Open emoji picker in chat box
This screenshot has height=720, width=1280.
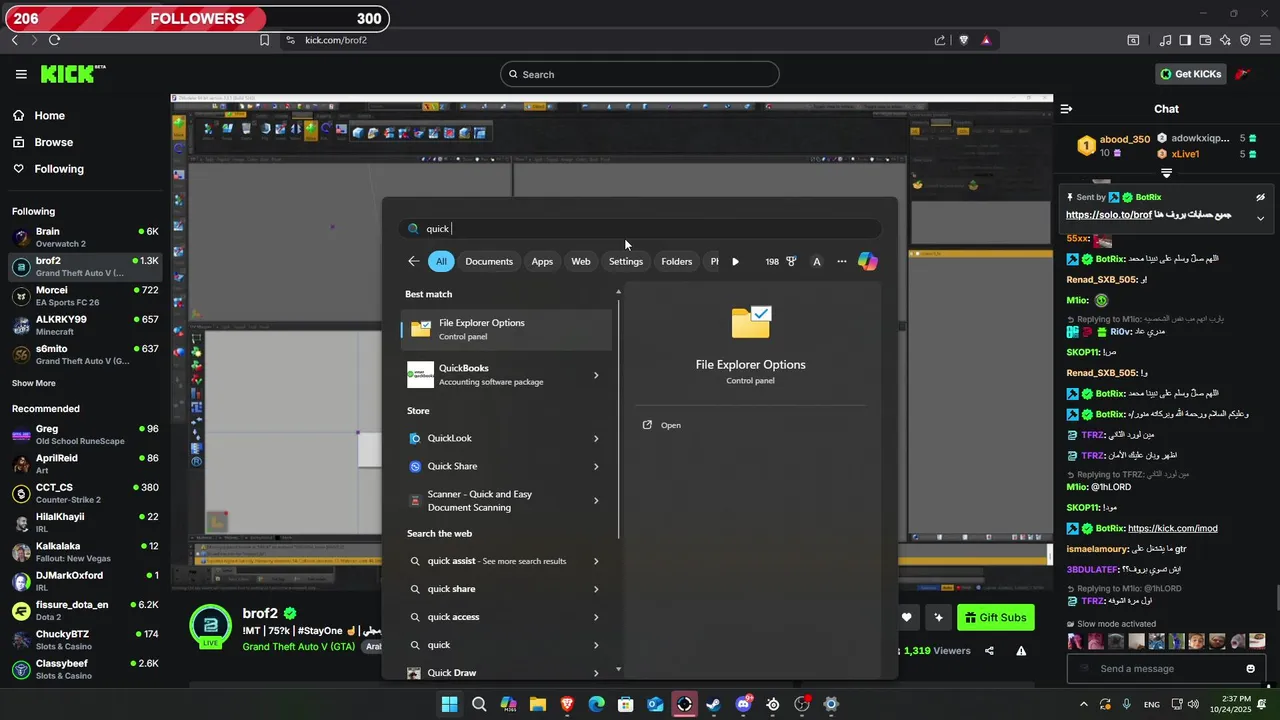[x=1250, y=669]
